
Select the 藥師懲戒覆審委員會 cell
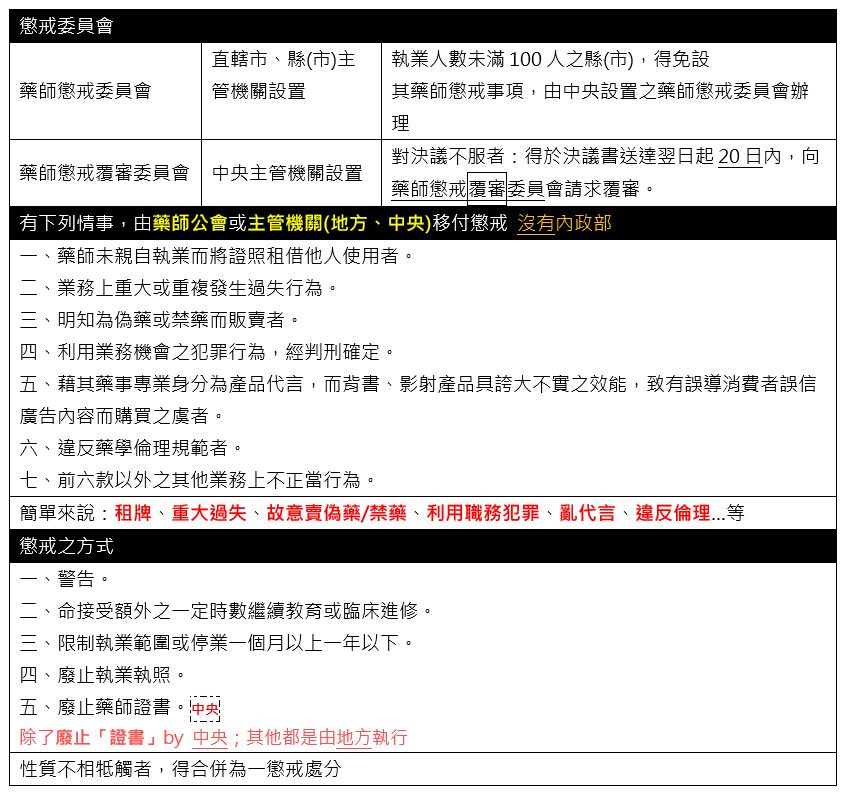click(x=104, y=173)
